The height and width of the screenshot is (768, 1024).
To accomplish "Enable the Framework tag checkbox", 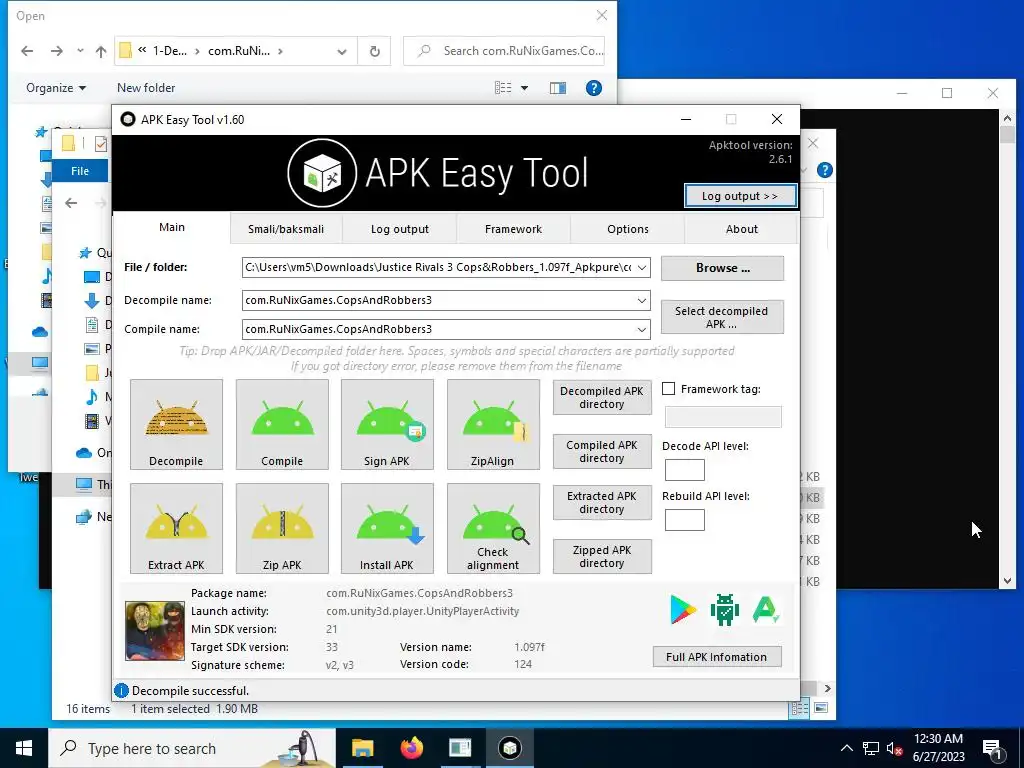I will (x=669, y=389).
